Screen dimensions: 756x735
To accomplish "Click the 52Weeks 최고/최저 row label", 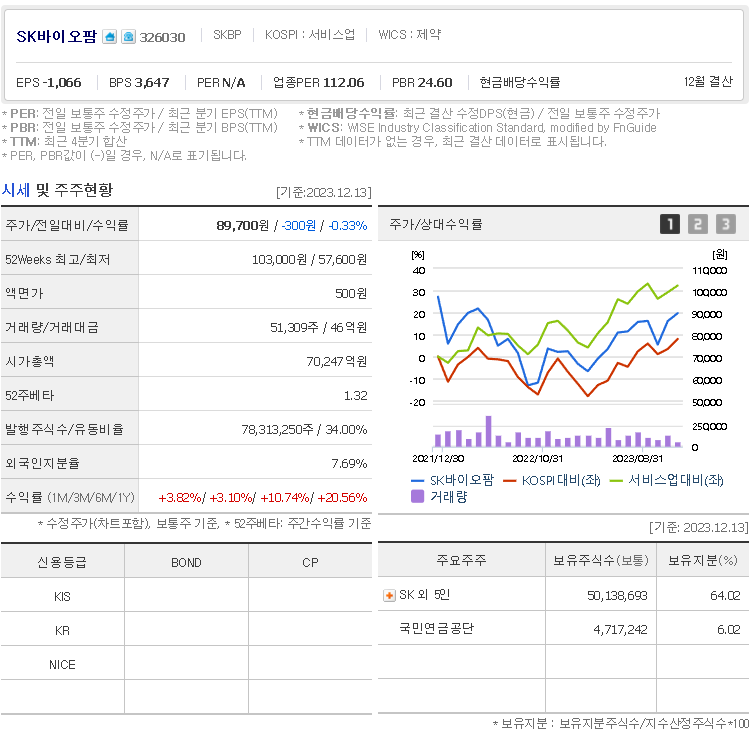I will (x=58, y=259).
